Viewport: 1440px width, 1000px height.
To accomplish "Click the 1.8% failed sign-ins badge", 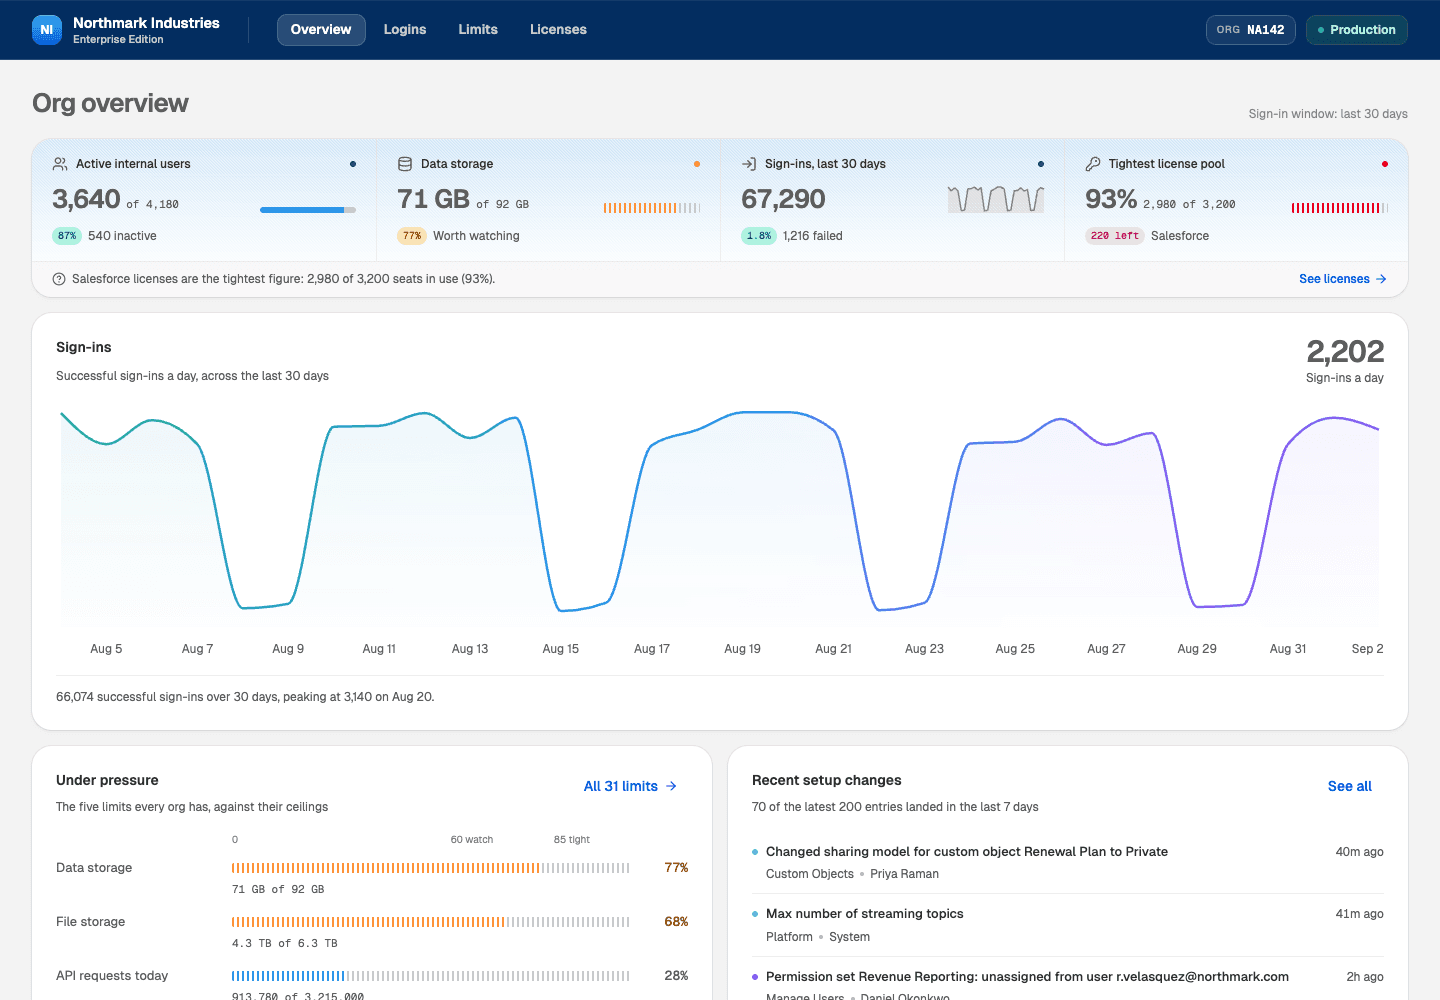I will click(759, 236).
